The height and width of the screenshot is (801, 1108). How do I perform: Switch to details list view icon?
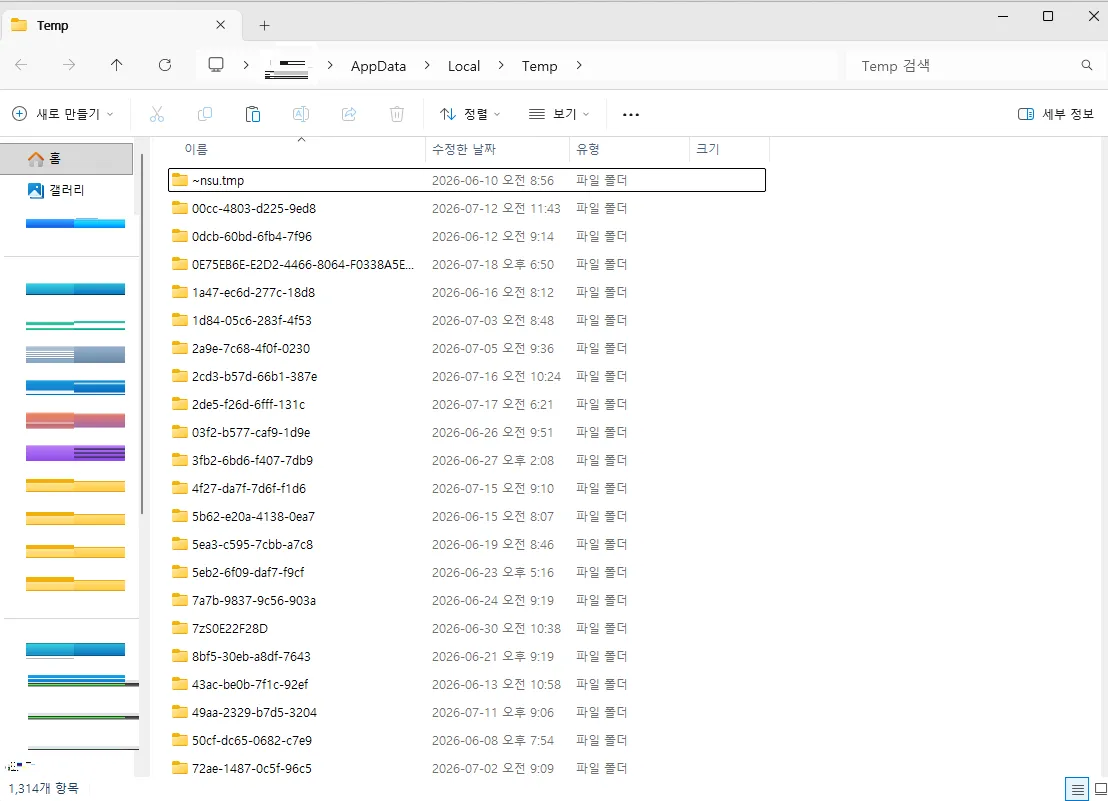tap(1077, 789)
